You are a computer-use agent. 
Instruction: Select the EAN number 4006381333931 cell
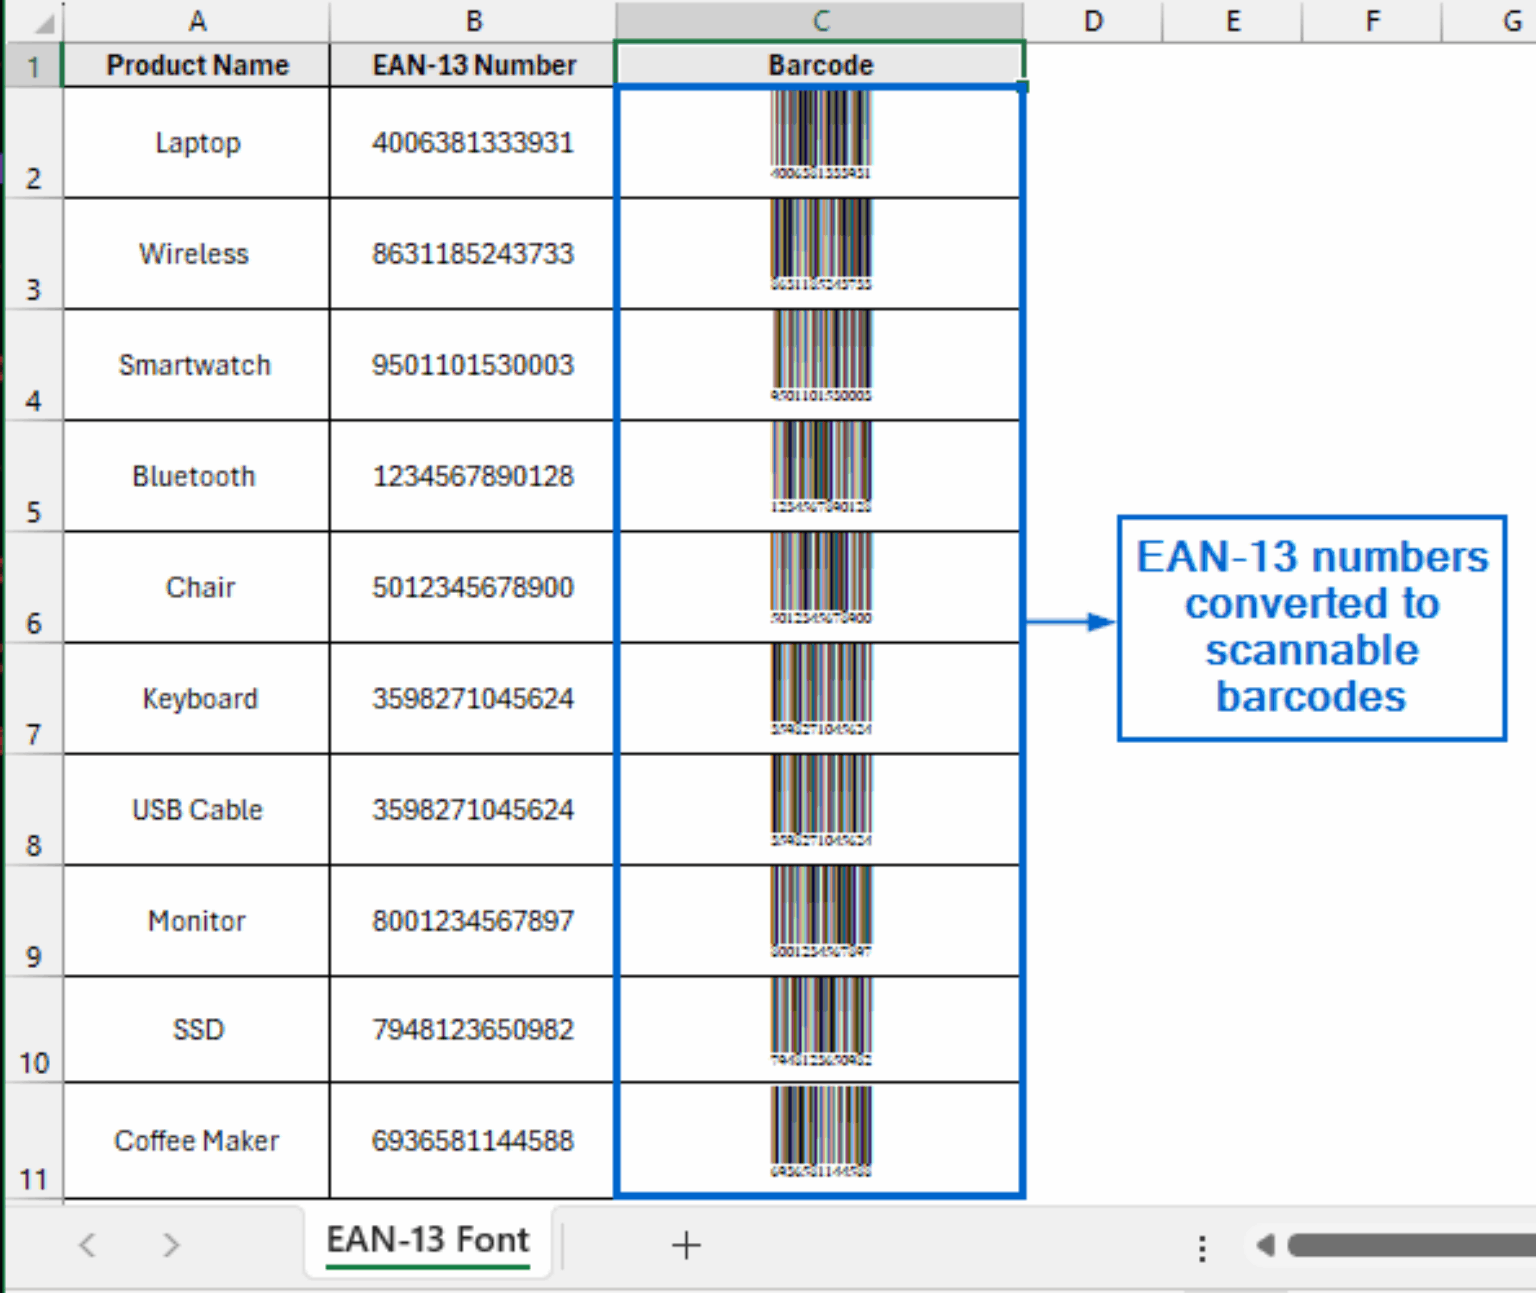click(x=472, y=142)
